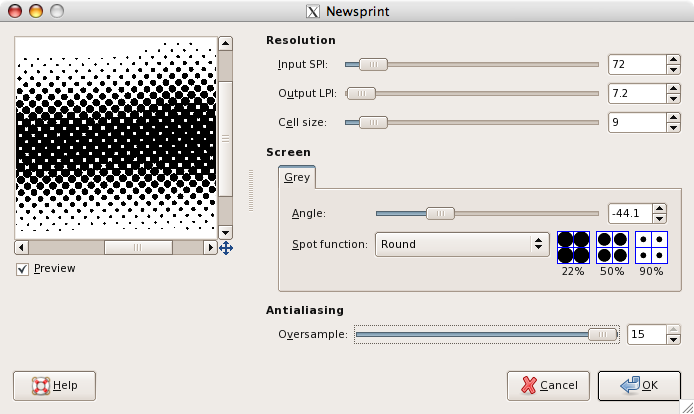Click the Cell size slider handle
Screen dimensions: 694x414
click(x=373, y=123)
